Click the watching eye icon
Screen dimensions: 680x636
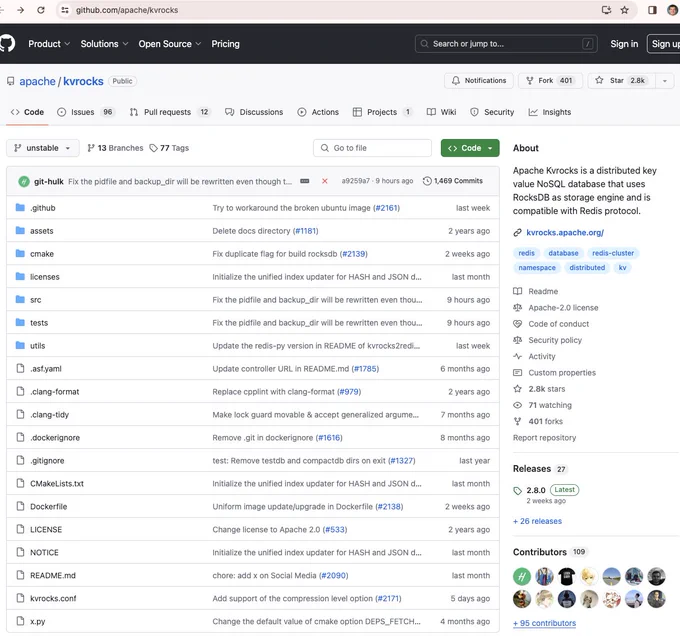point(517,405)
